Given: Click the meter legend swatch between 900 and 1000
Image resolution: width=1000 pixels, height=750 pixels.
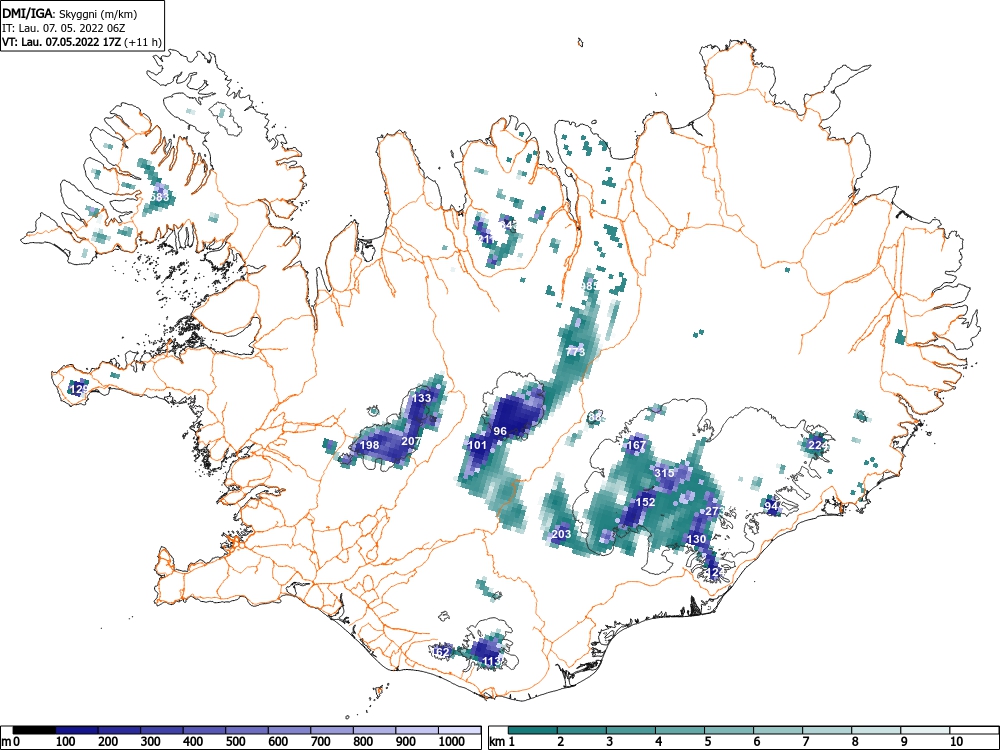Looking at the screenshot, I should pyautogui.click(x=417, y=730).
